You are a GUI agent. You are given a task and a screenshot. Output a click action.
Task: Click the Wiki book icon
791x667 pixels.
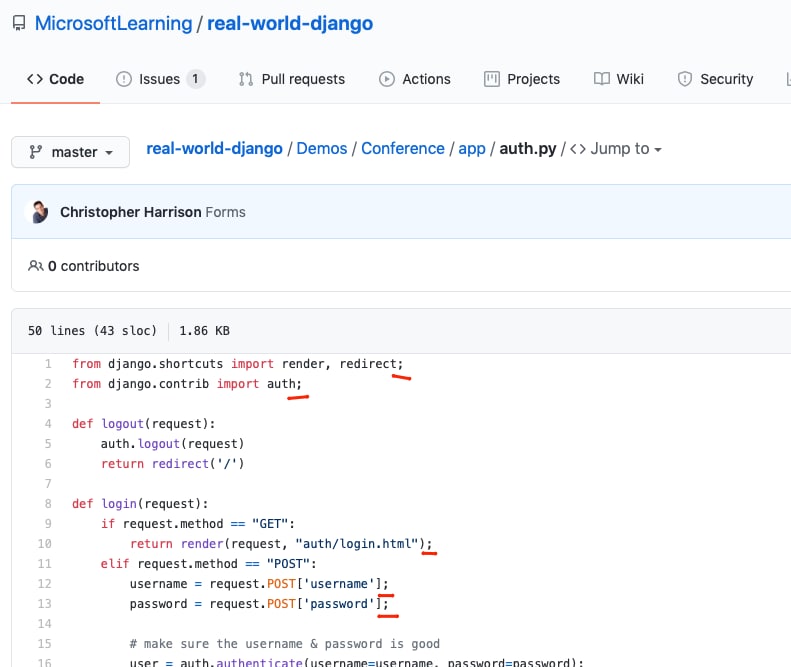pyautogui.click(x=601, y=79)
